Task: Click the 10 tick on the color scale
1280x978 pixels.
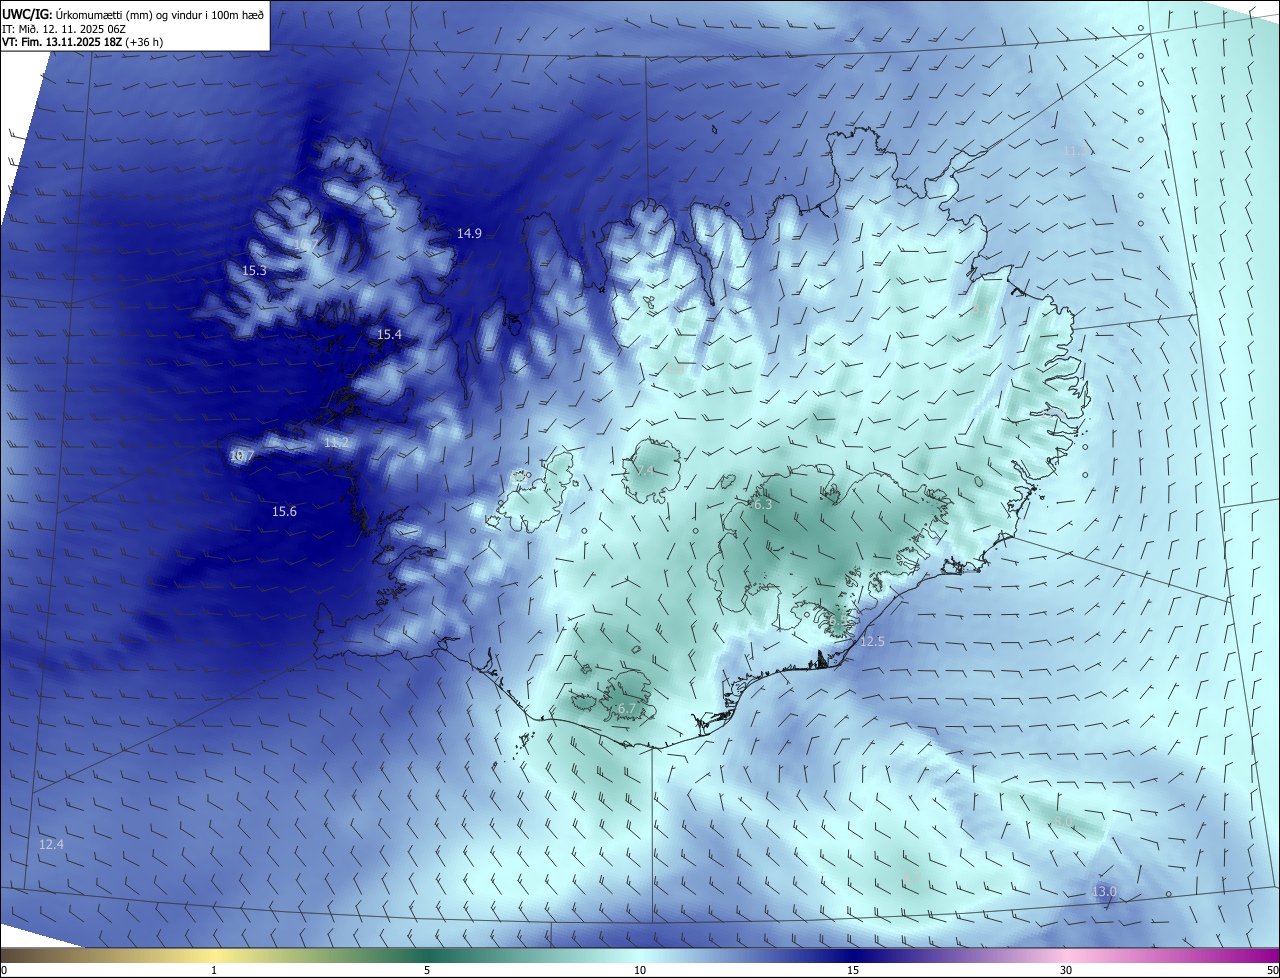Action: [640, 970]
